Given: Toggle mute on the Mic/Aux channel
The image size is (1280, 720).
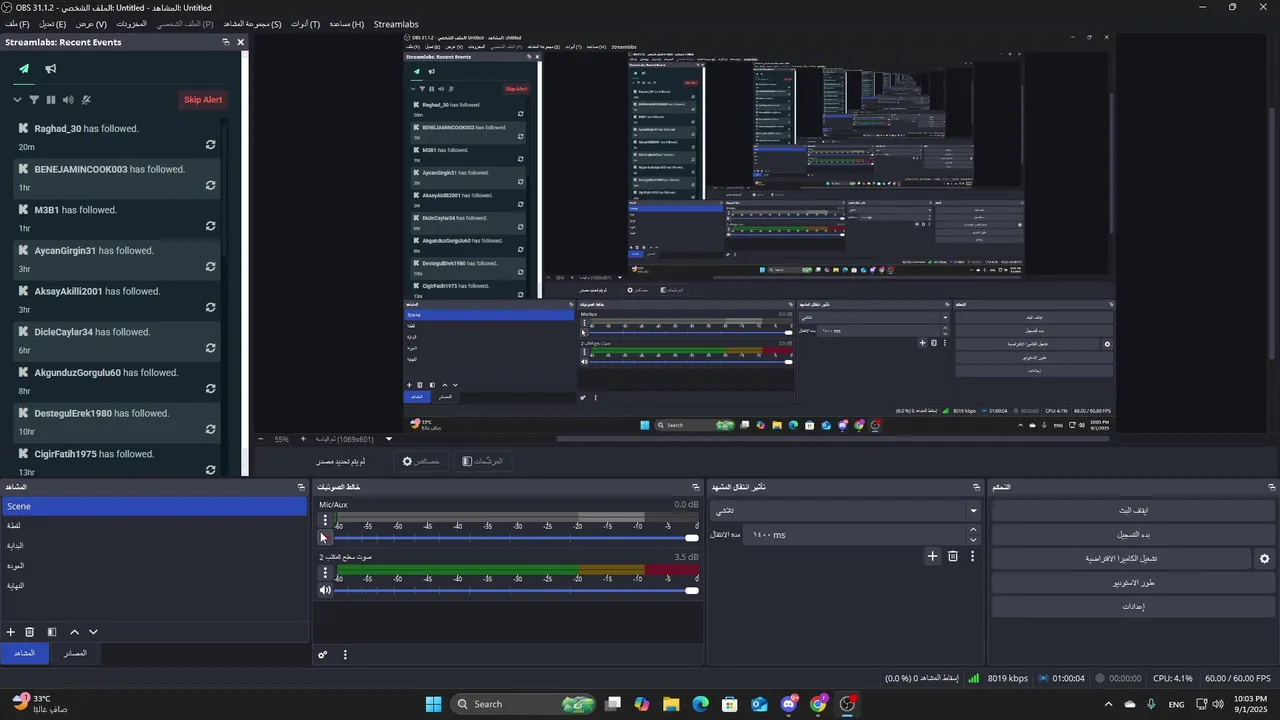Looking at the screenshot, I should pos(324,538).
